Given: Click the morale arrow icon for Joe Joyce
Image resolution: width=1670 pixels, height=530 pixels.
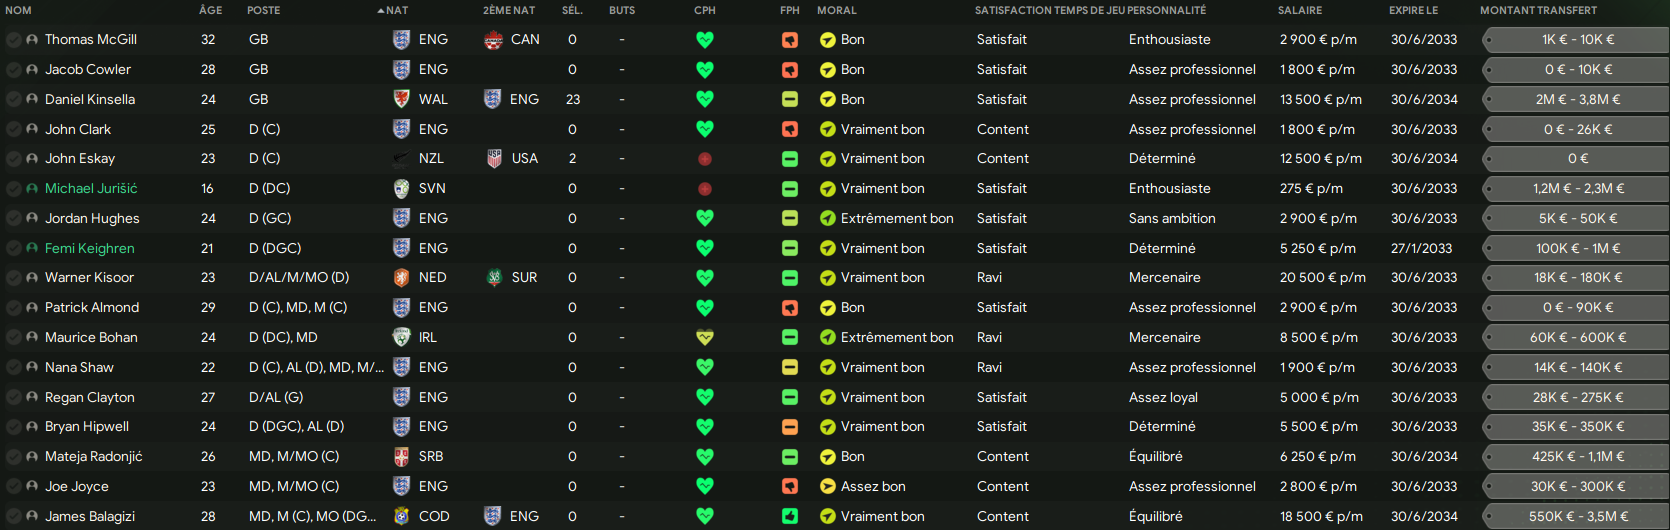Looking at the screenshot, I should click(x=827, y=487).
